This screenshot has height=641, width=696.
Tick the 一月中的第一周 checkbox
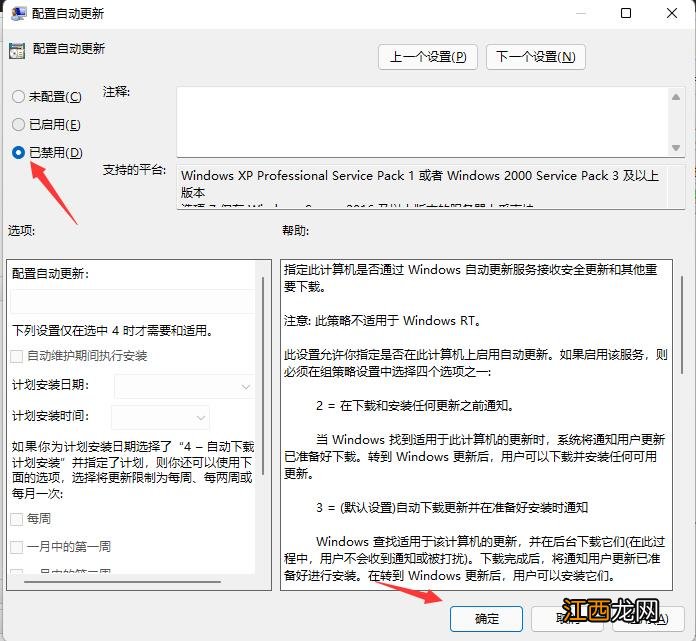[x=17, y=547]
